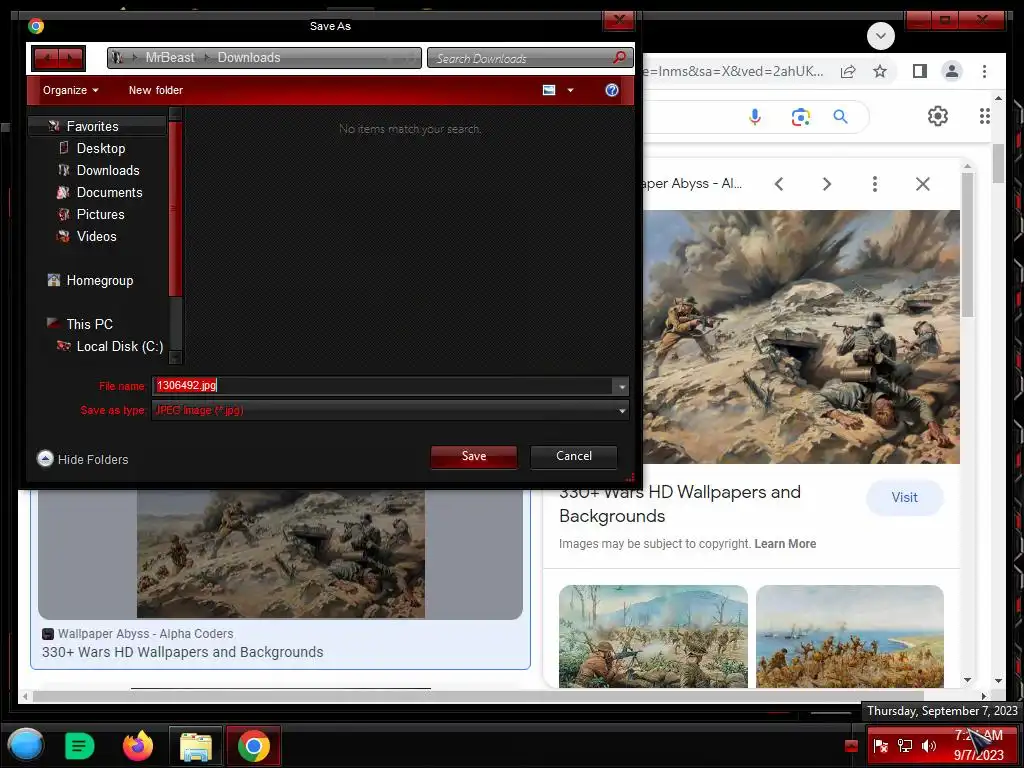The width and height of the screenshot is (1024, 768).
Task: Open File Explorer from the taskbar
Action: click(x=195, y=746)
